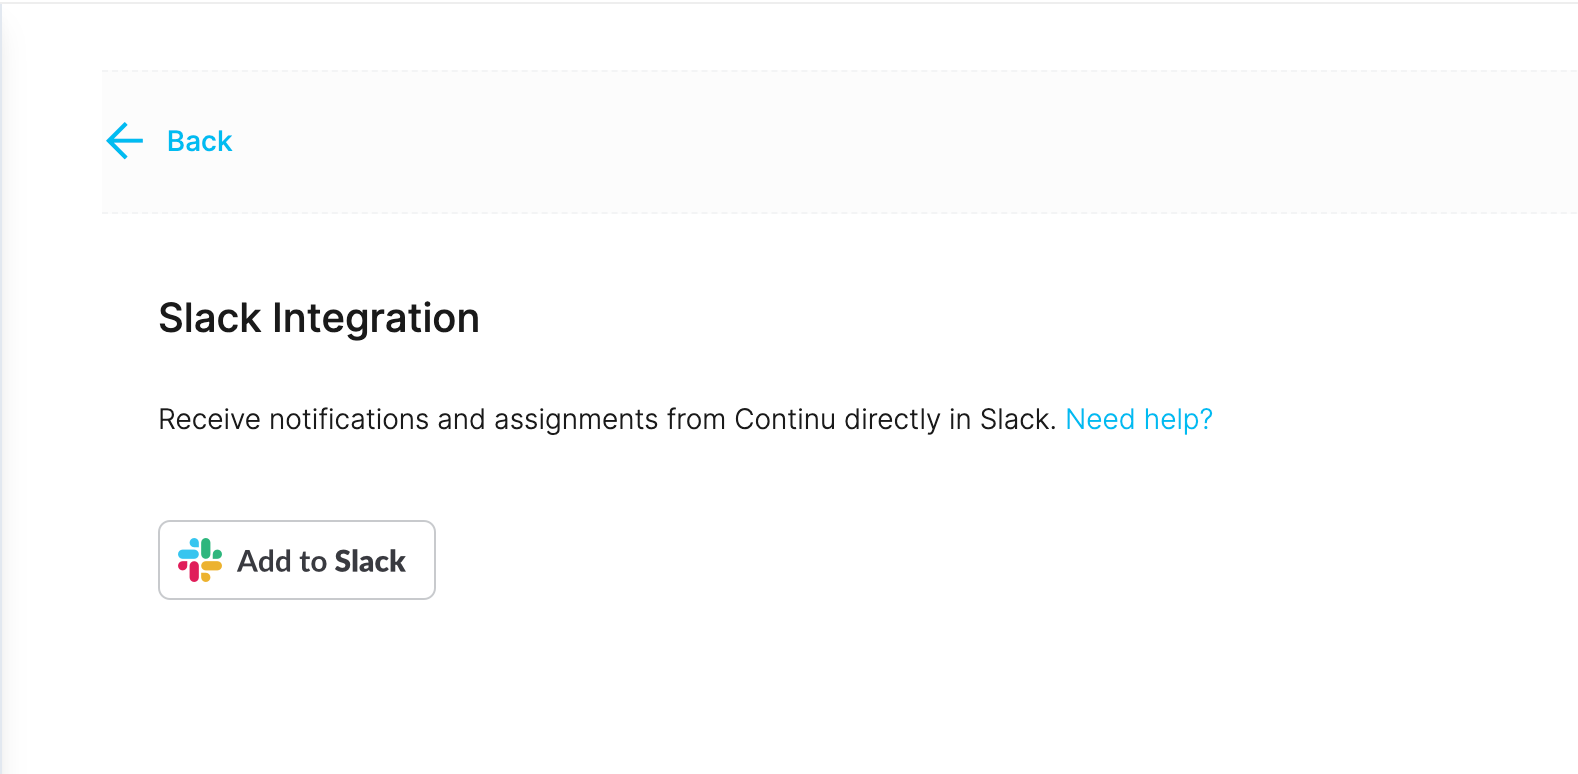
Task: Click 'Add to' text inside the Slack button
Action: click(x=282, y=561)
